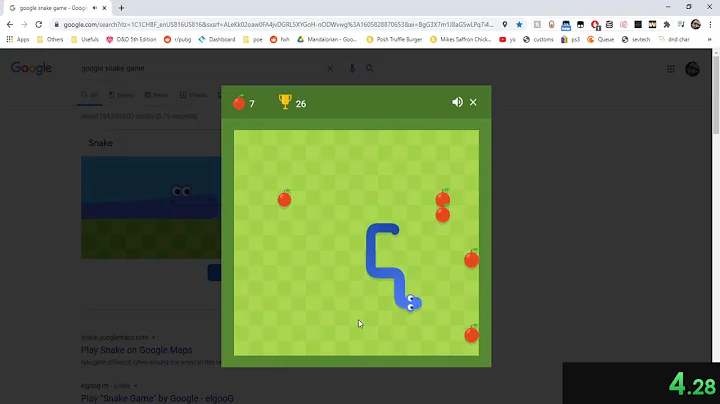Open the Usefuls bookmarks folder
Screen dimensions: 720x404
pos(85,39)
